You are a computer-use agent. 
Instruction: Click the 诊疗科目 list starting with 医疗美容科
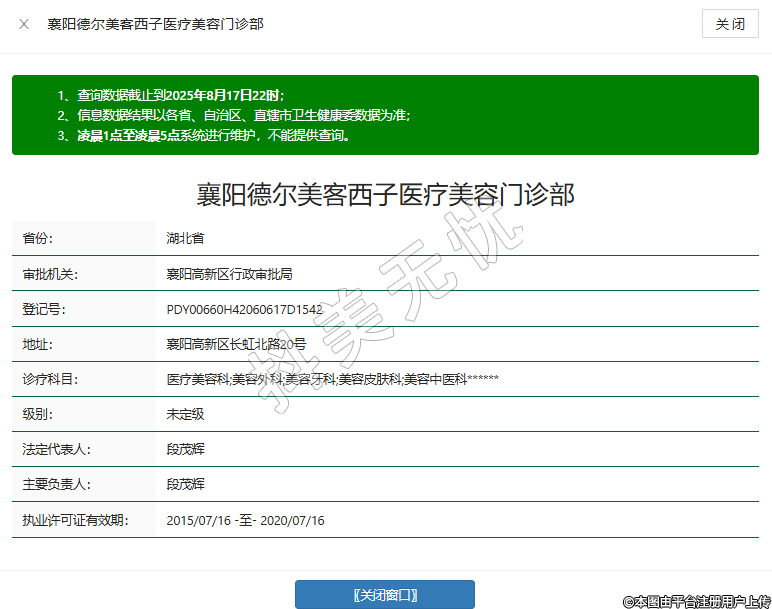332,379
